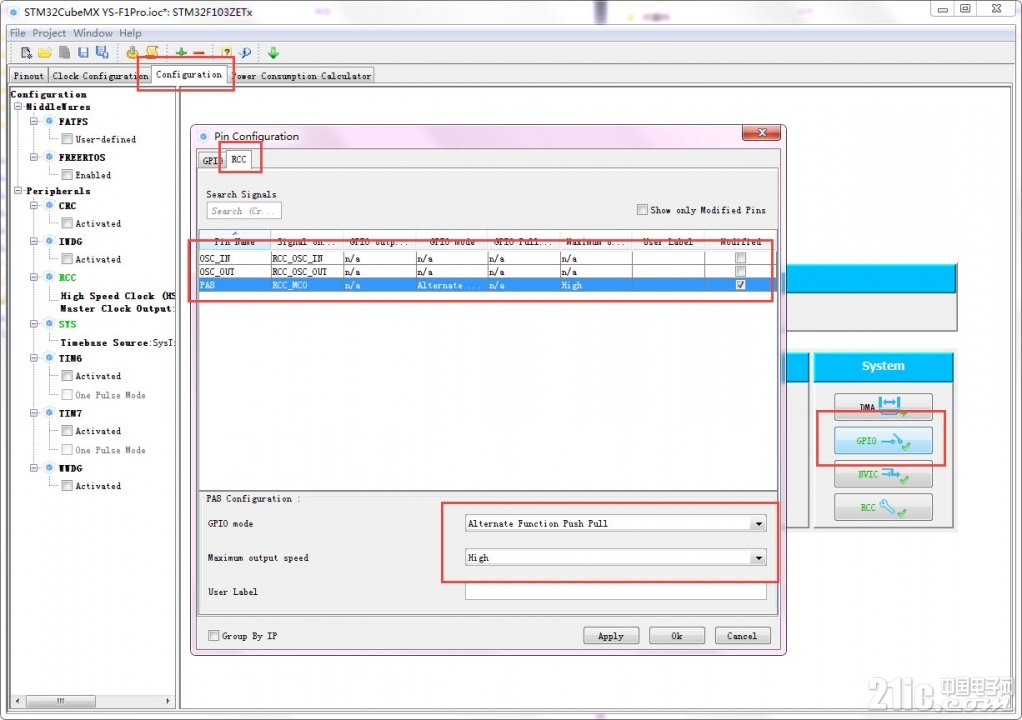Collapse the MiddleWares tree node
1022x720 pixels.
[18, 106]
